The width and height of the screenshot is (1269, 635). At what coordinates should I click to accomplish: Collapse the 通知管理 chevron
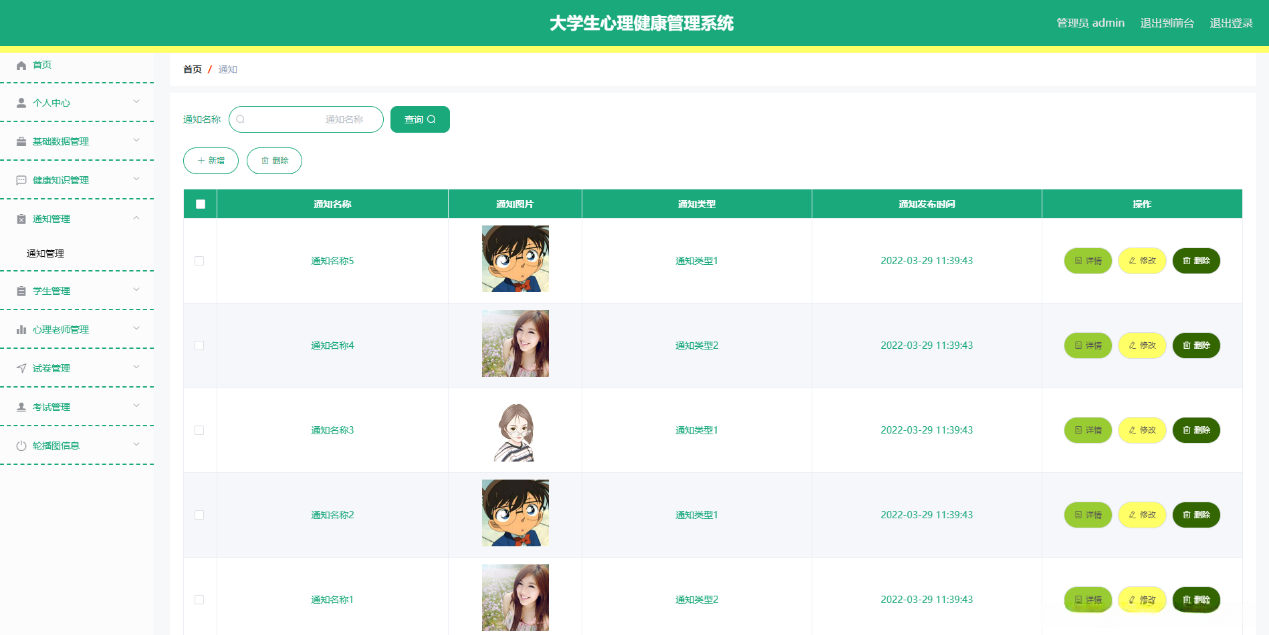coord(137,218)
